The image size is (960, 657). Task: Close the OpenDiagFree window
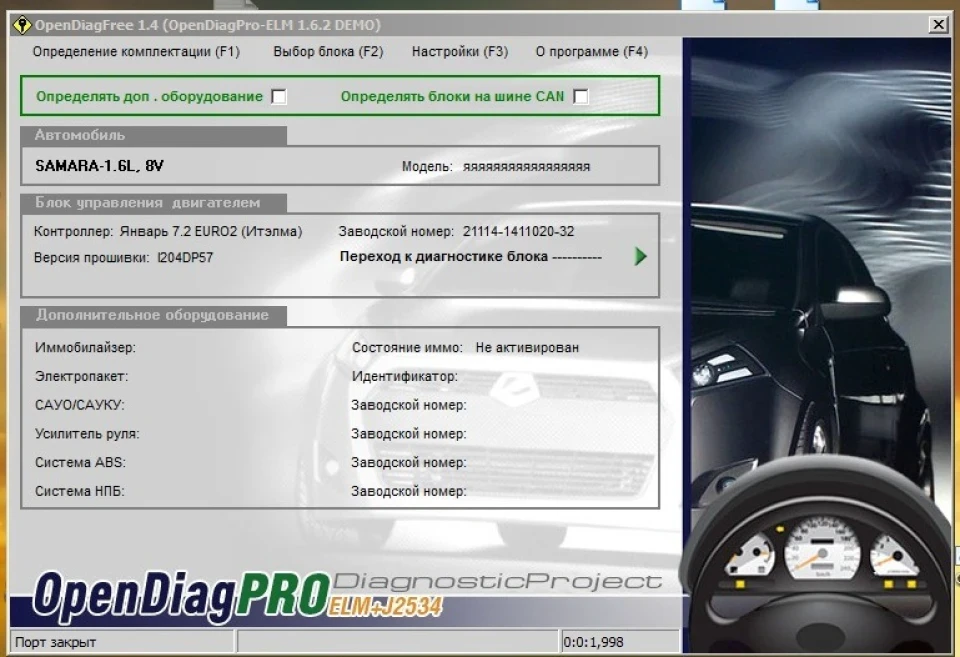coord(938,24)
